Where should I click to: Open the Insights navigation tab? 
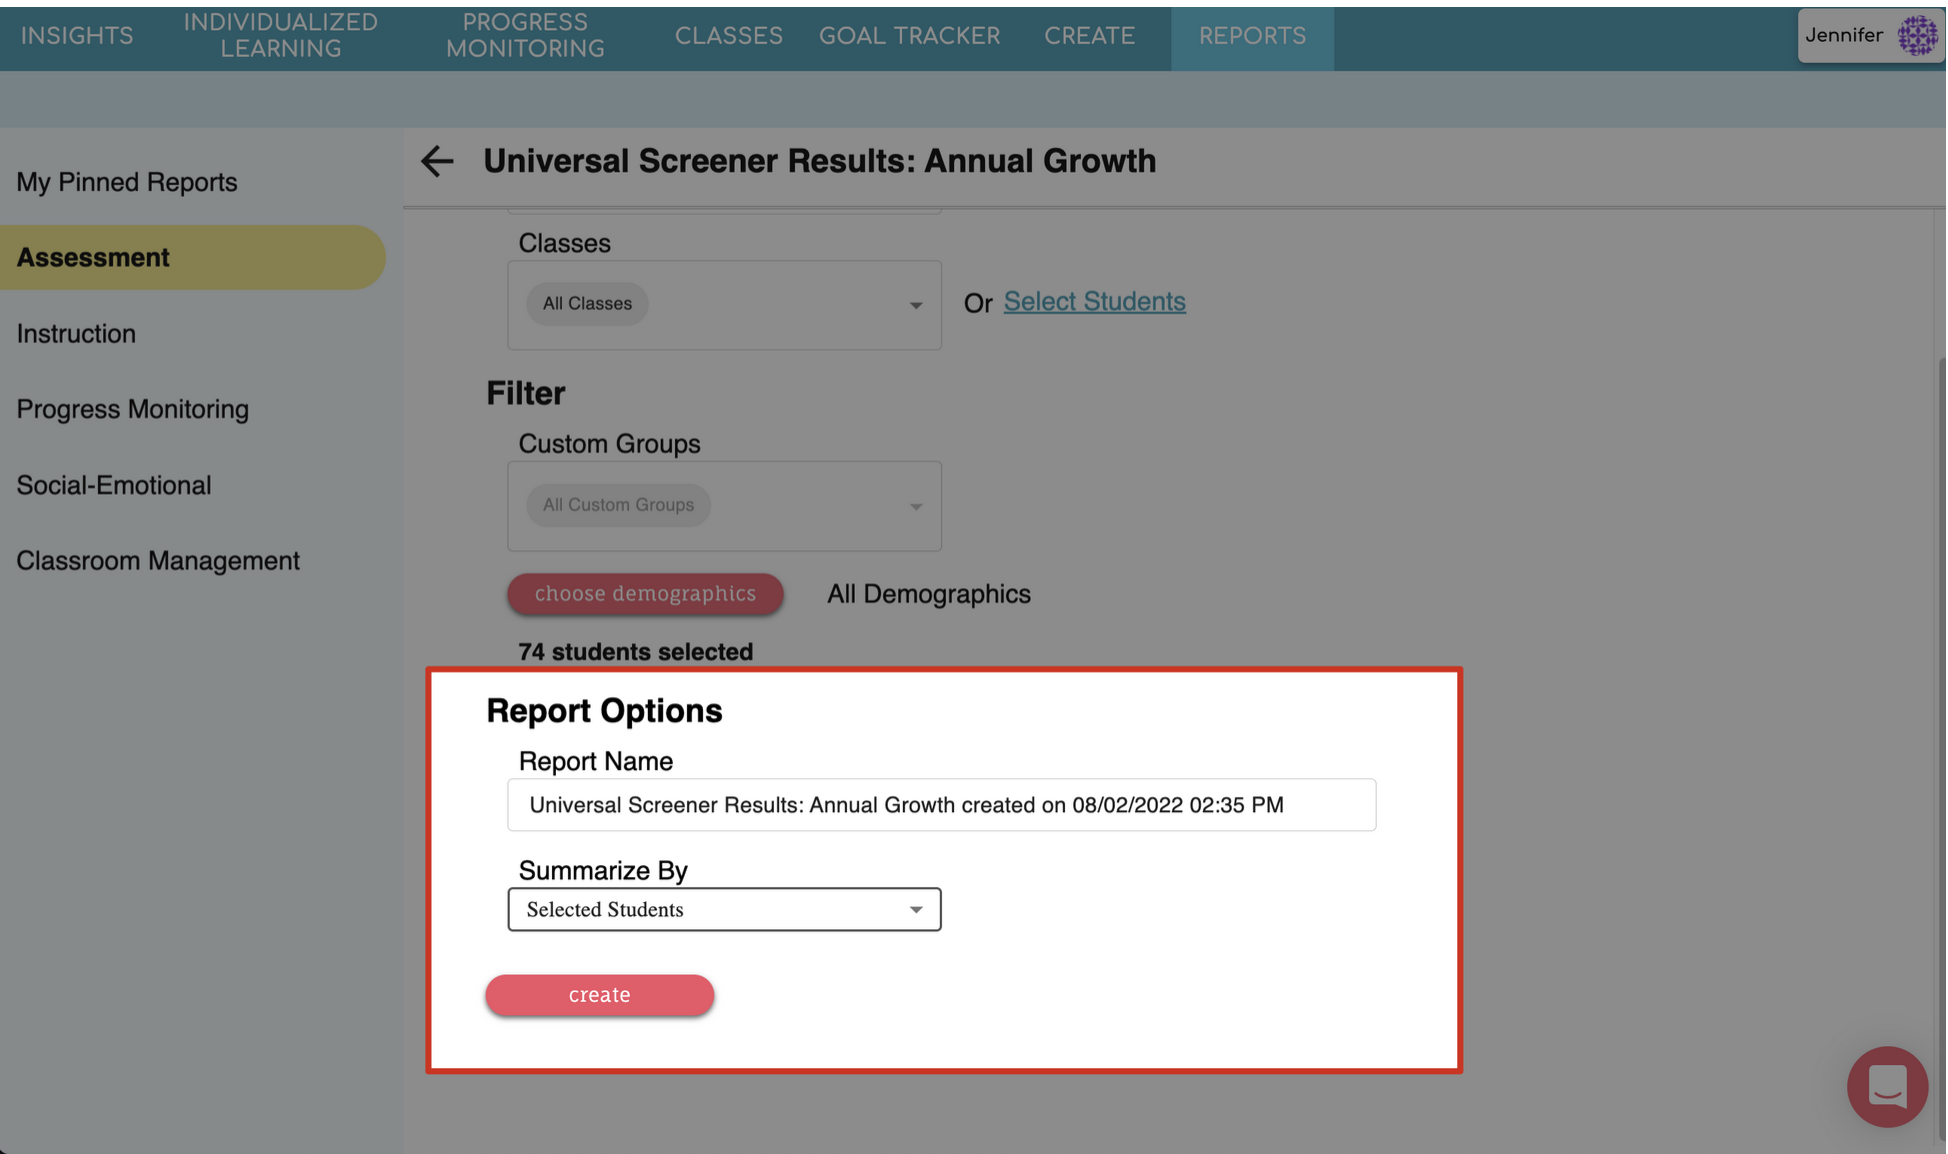tap(77, 36)
